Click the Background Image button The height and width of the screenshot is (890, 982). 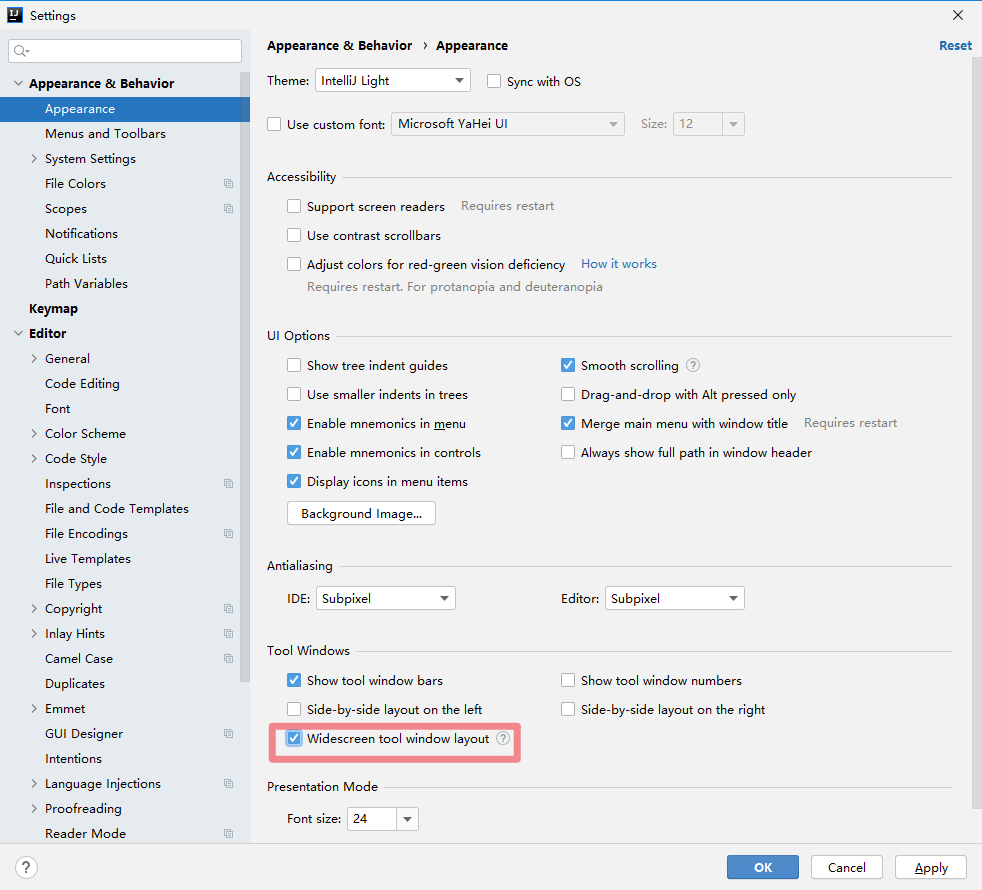click(361, 514)
